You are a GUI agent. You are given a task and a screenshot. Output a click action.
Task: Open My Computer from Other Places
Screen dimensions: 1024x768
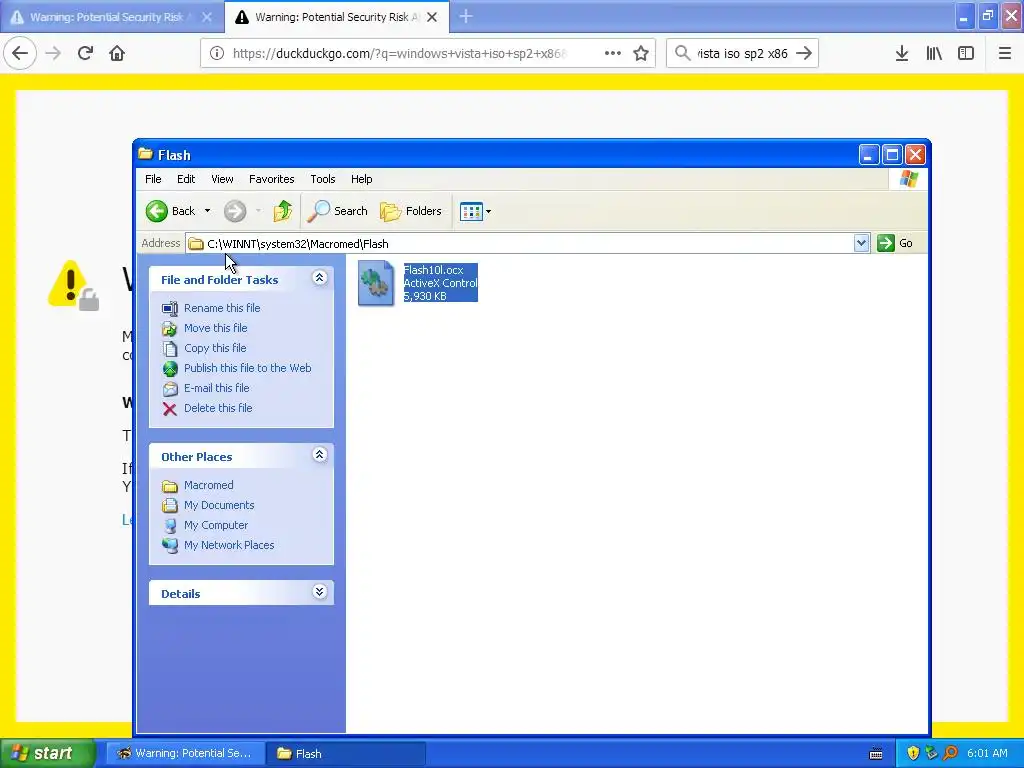(216, 525)
